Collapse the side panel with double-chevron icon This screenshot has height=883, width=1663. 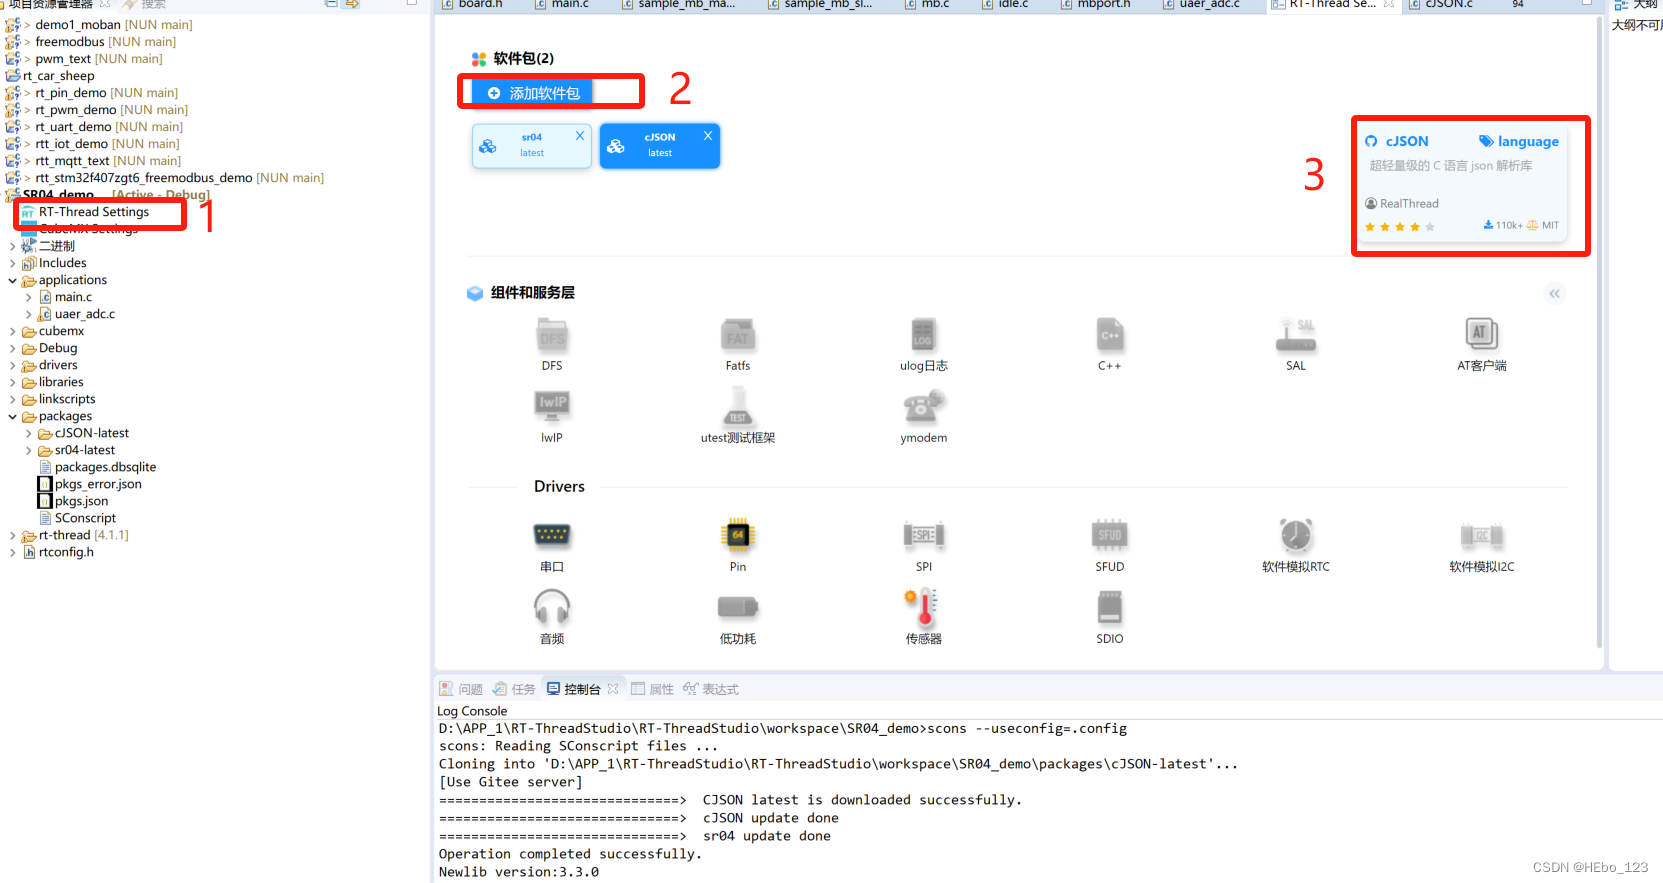point(1554,293)
